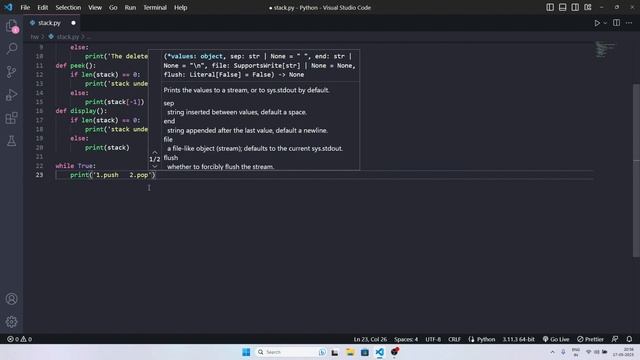Start server with Go Live
This screenshot has width=640, height=360.
point(556,339)
